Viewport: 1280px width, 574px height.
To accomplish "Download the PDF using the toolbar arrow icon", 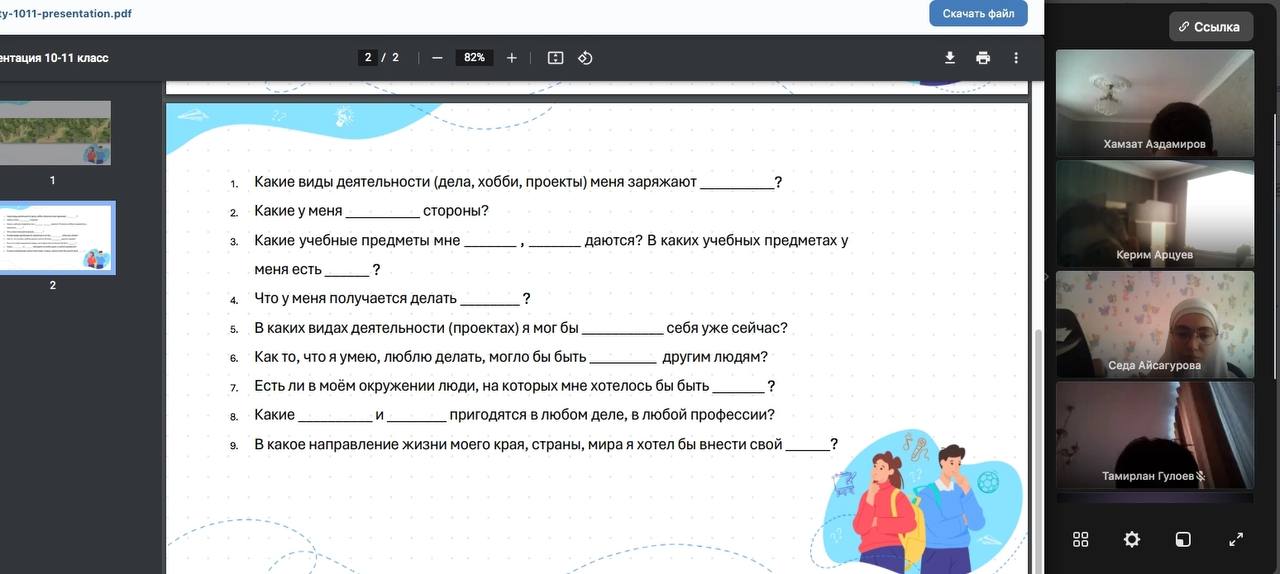I will (x=950, y=58).
